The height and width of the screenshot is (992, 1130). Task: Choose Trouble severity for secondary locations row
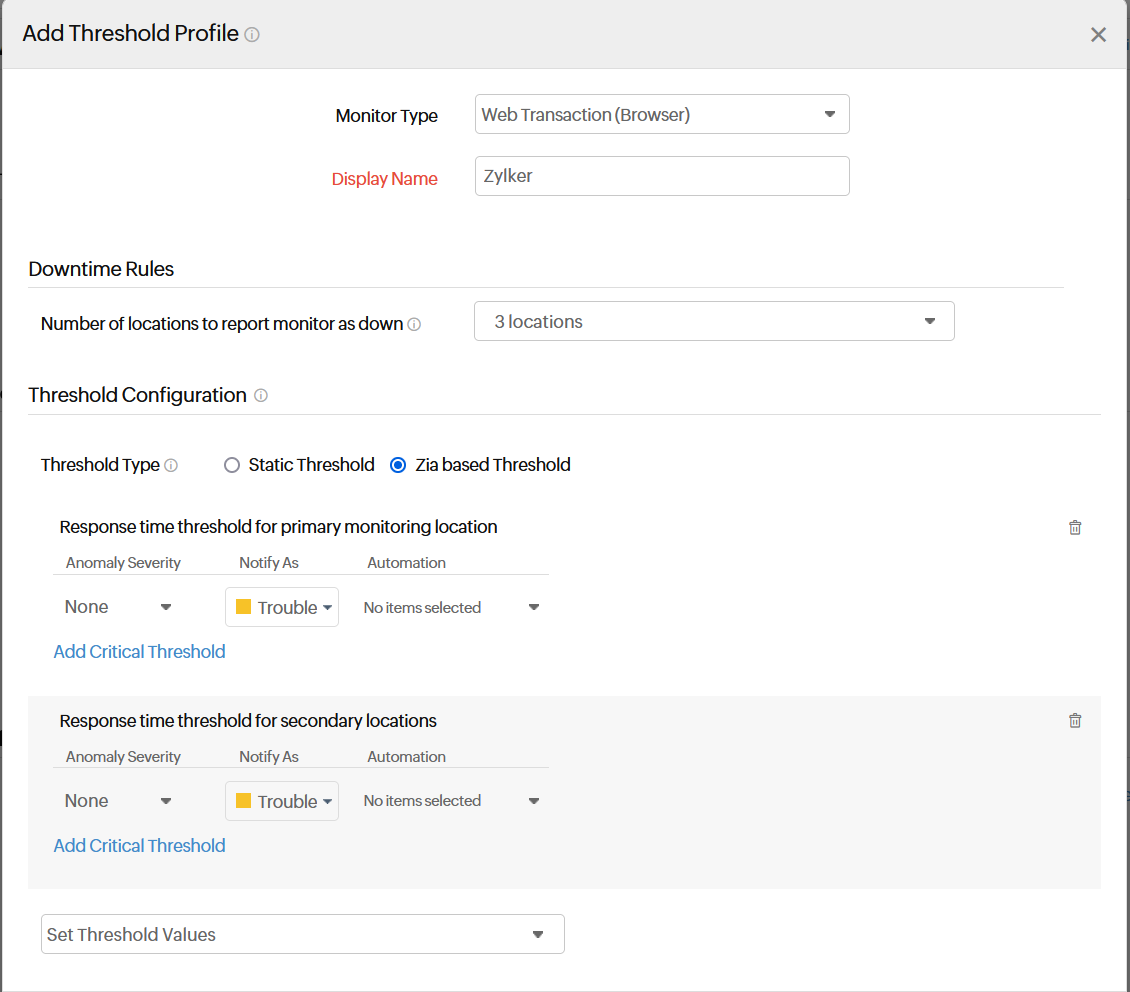pos(282,800)
